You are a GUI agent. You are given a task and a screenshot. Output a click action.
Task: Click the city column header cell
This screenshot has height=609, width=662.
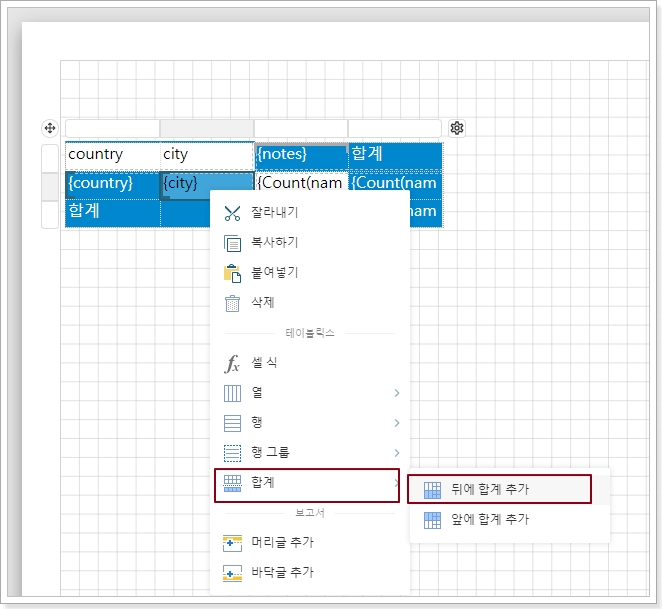[206, 155]
